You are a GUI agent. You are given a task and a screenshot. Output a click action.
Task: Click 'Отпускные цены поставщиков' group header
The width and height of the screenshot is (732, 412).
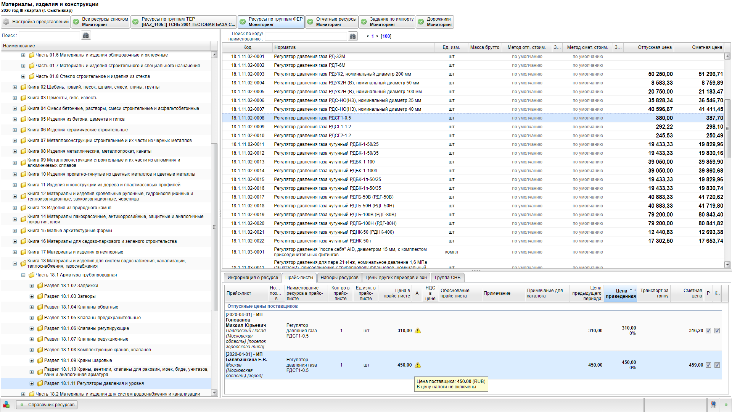(262, 307)
